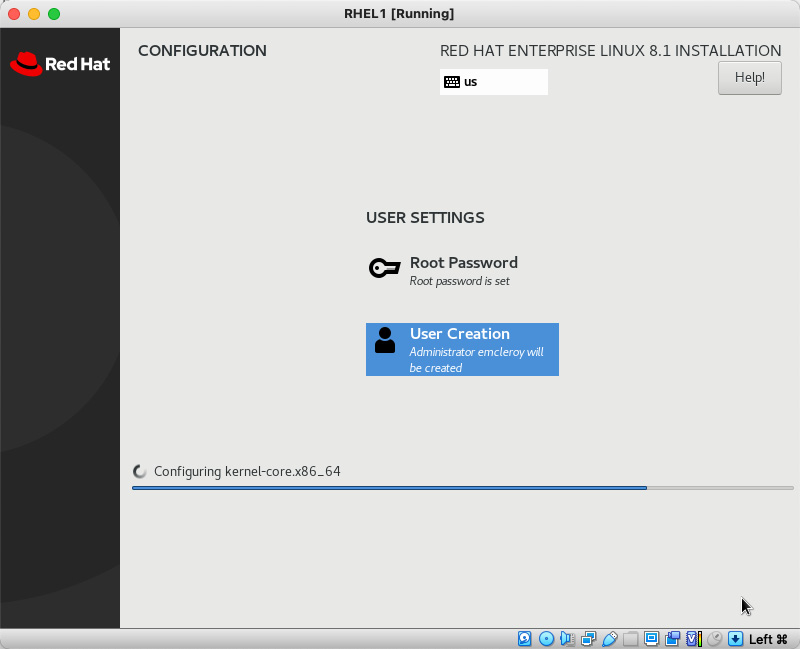The image size is (800, 649).
Task: Open the USB devices status icon
Action: click(610, 639)
